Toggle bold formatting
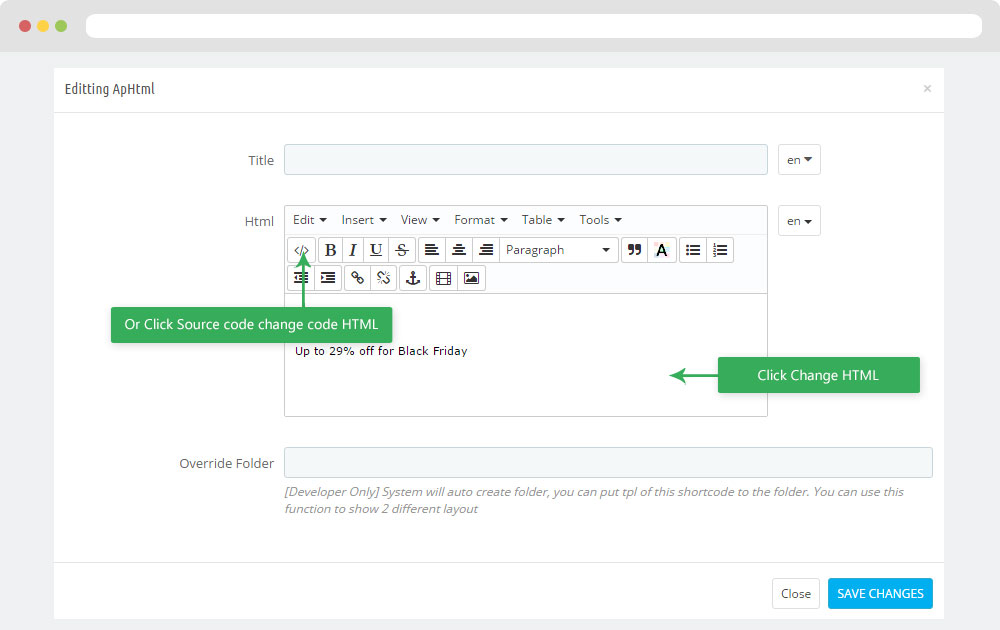 330,250
